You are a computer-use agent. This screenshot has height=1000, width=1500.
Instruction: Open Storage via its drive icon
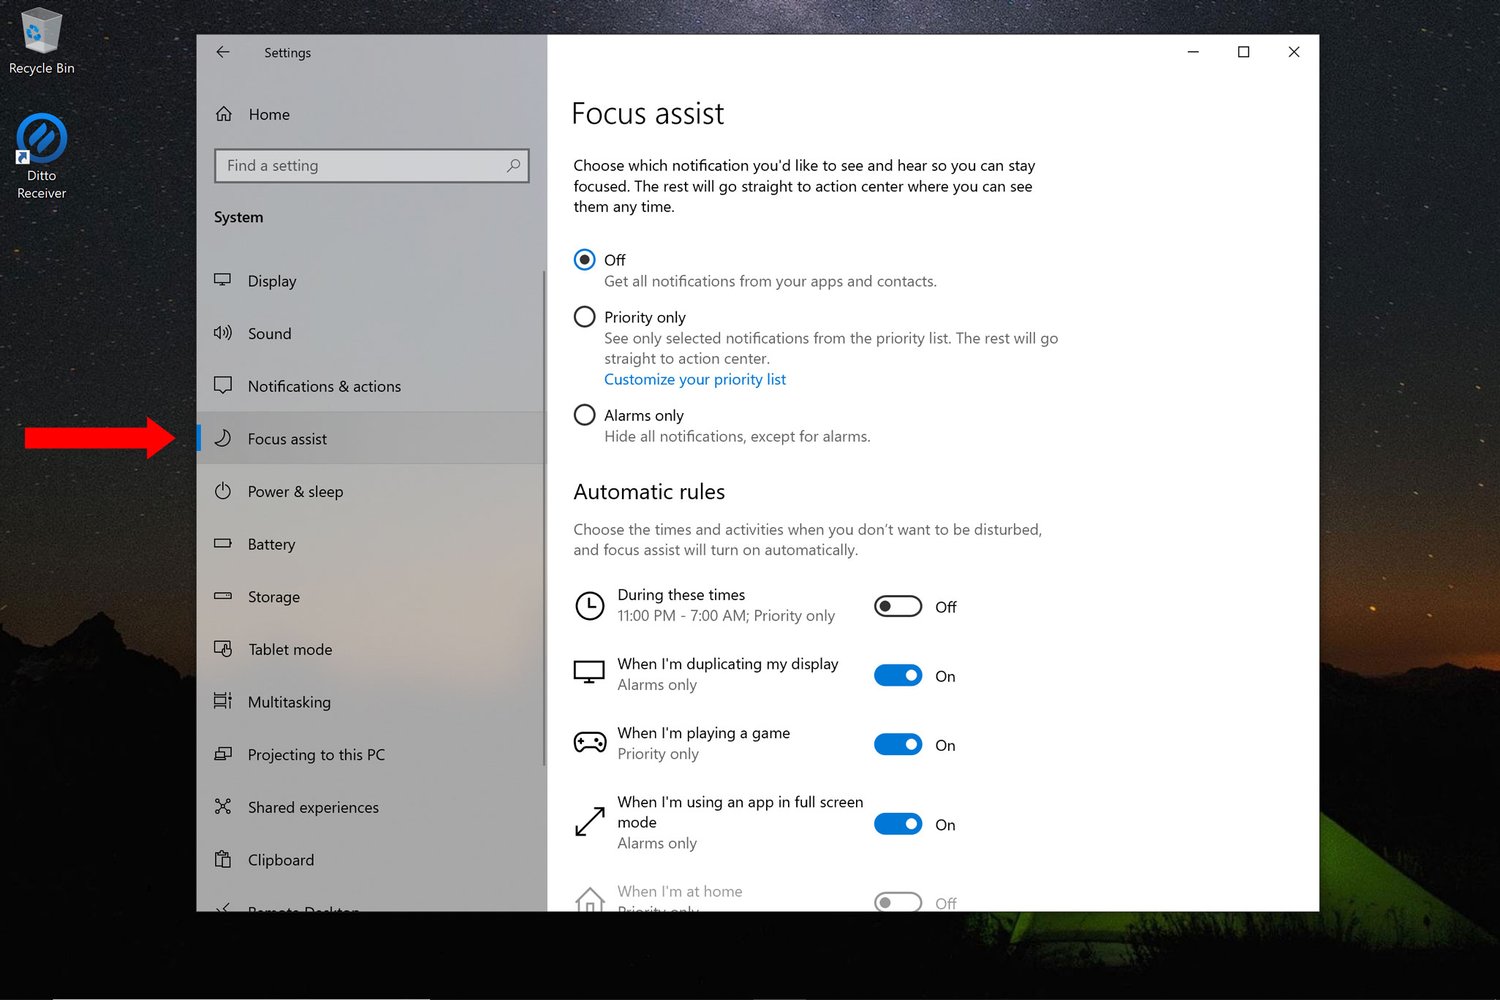[223, 596]
